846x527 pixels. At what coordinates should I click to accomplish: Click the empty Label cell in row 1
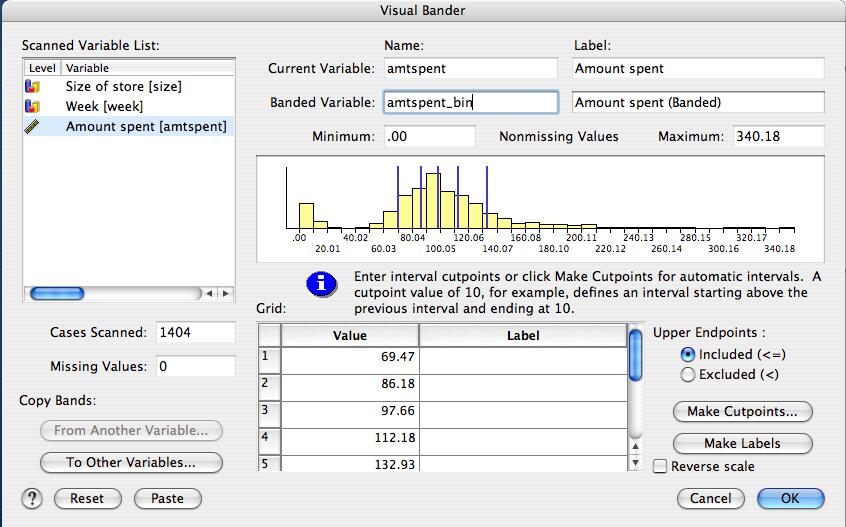(523, 361)
